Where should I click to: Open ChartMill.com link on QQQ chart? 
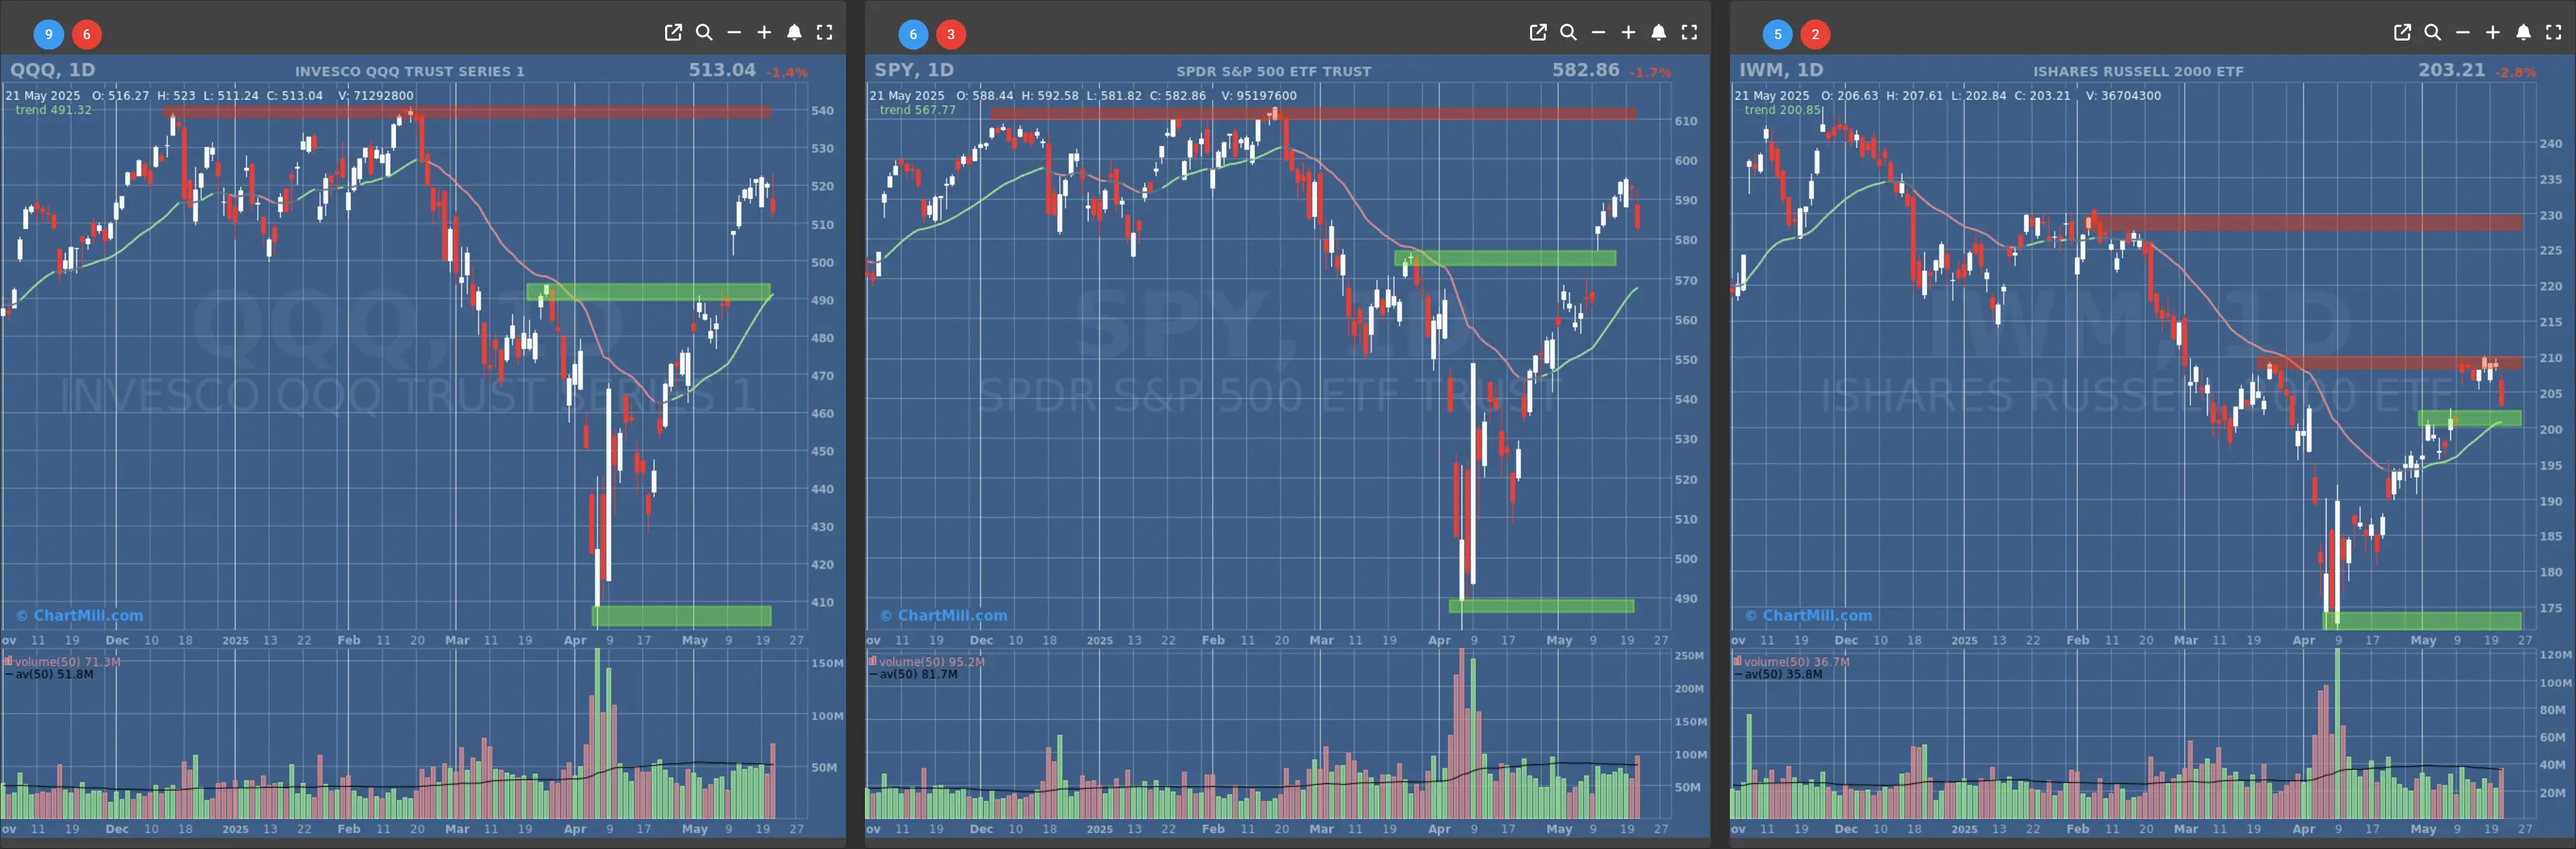coord(80,616)
